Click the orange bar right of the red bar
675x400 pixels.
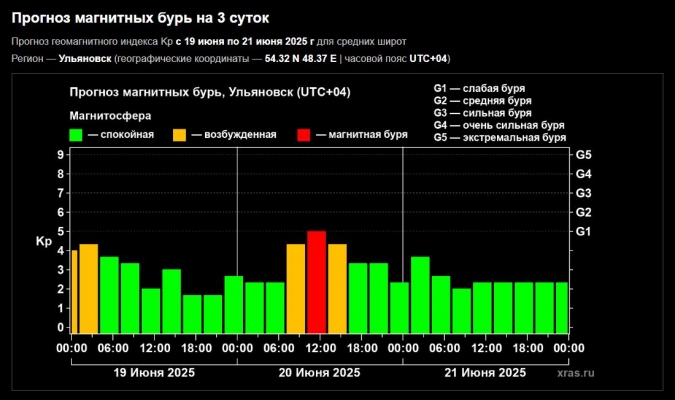[x=337, y=289]
